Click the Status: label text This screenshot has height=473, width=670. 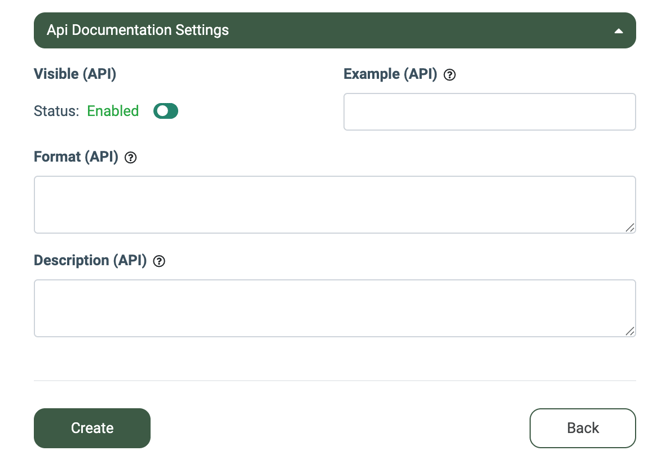(x=56, y=111)
